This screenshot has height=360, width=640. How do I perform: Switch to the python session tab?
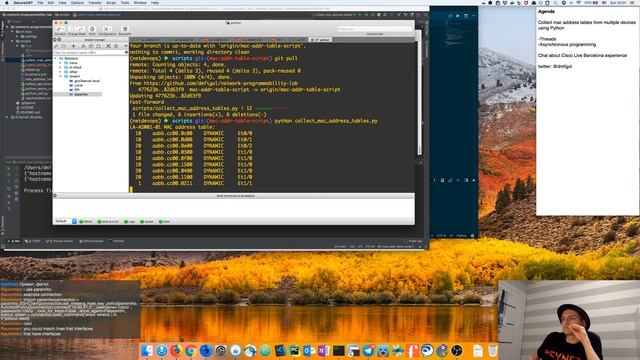pyautogui.click(x=320, y=40)
